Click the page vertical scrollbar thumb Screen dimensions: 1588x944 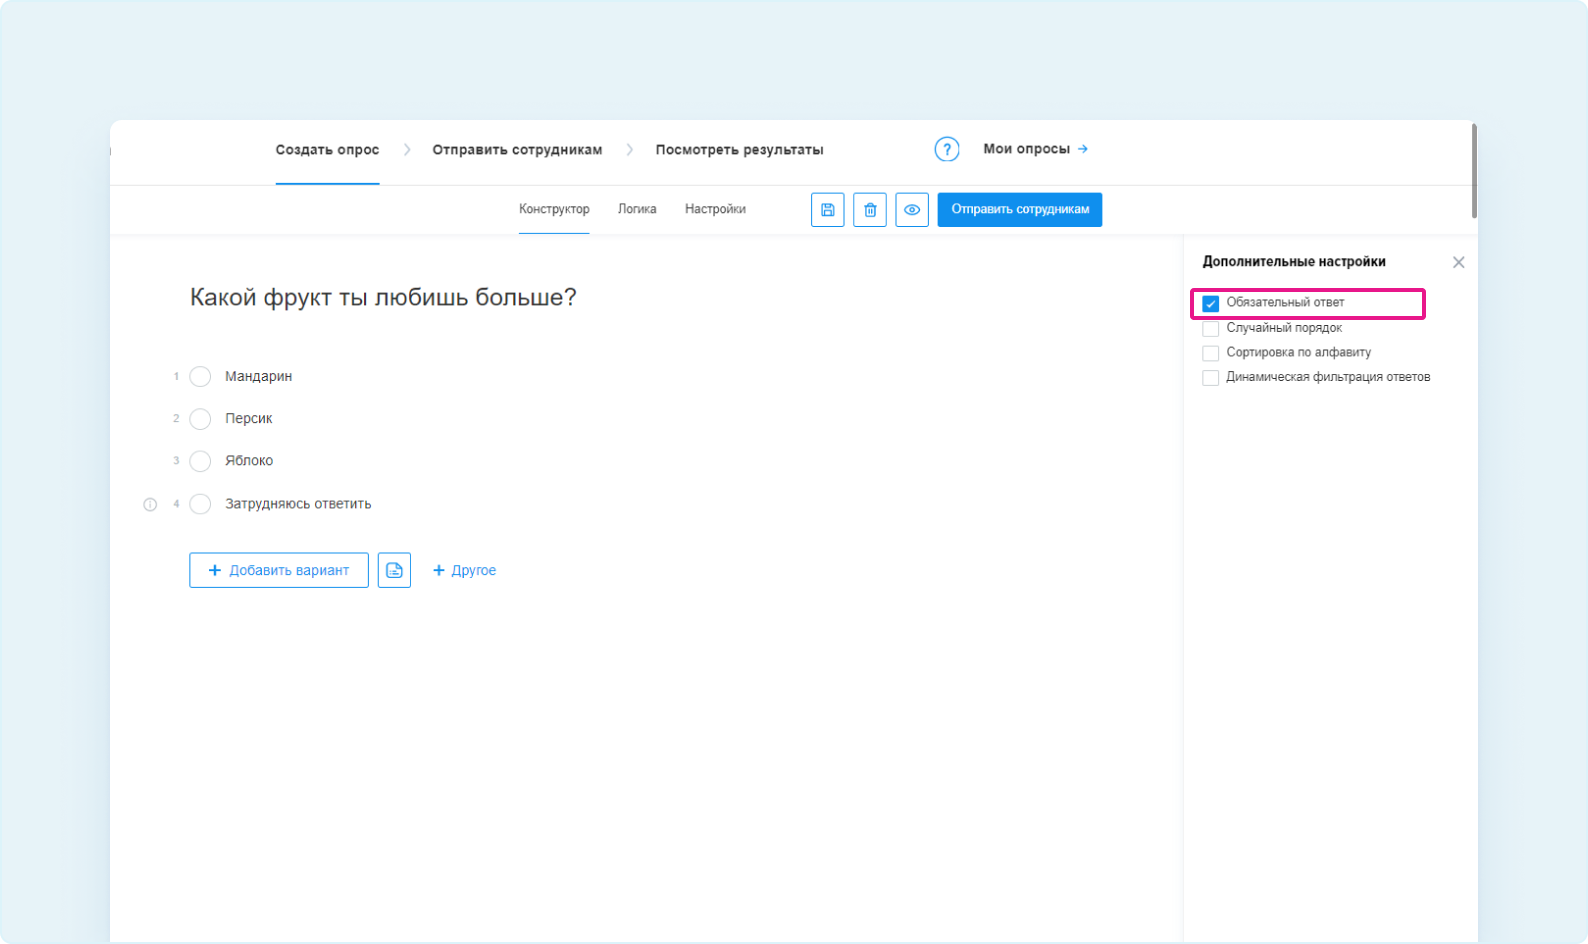(1474, 170)
